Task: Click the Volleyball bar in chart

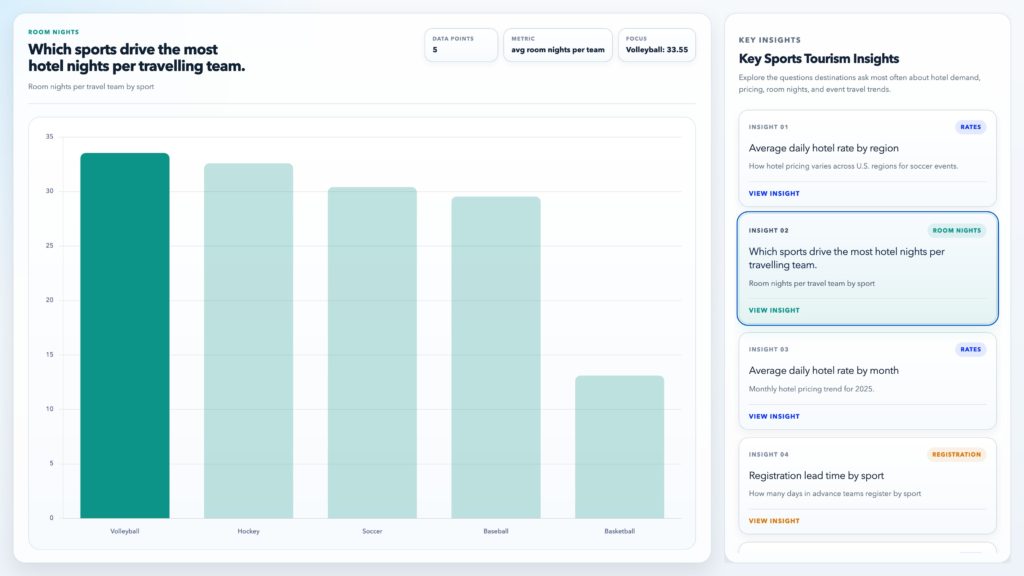Action: [125, 335]
